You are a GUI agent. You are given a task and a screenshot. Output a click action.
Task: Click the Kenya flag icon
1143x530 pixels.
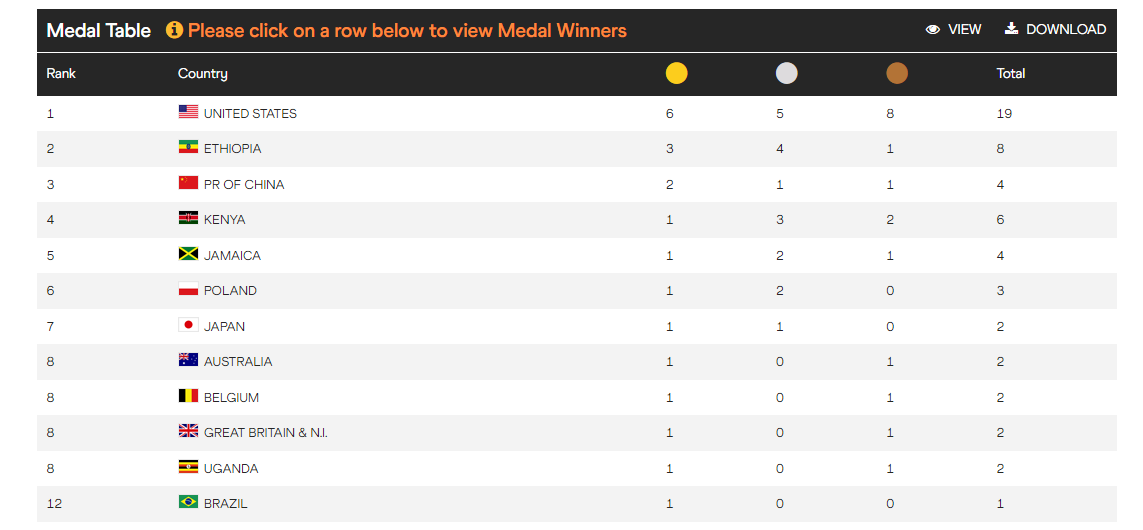[x=188, y=219]
